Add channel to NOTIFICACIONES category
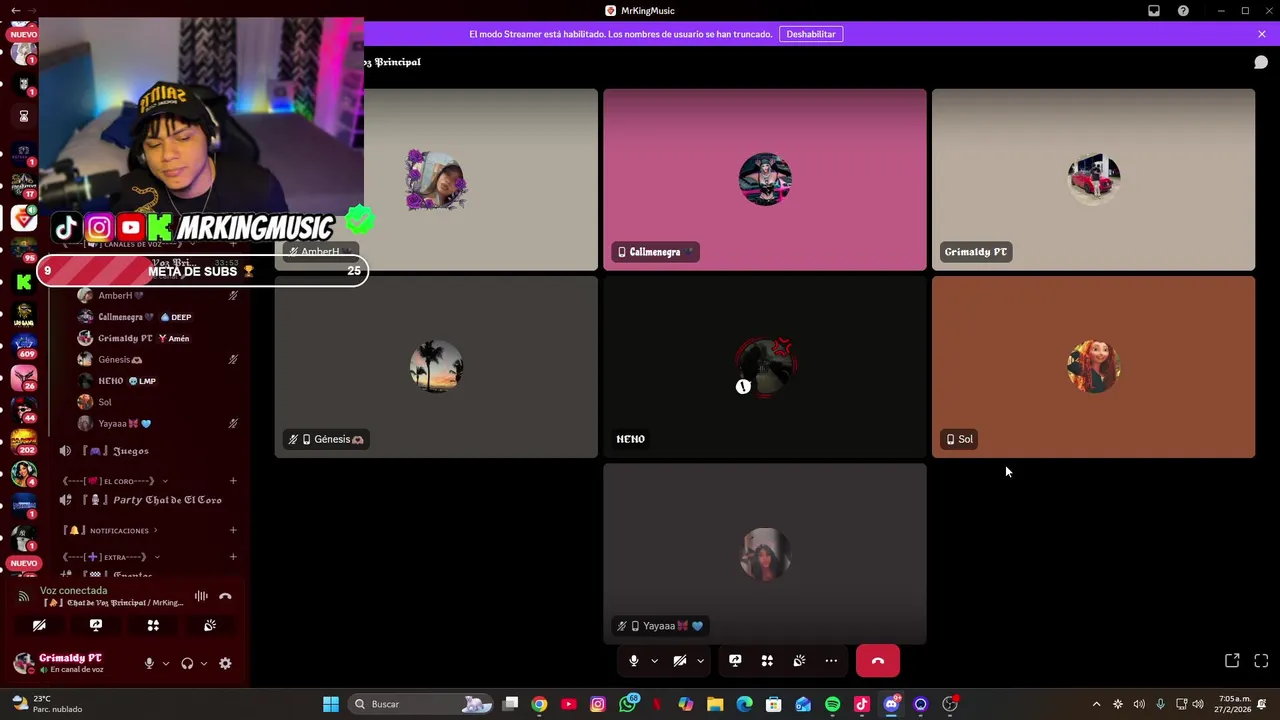Viewport: 1280px width, 720px height. 233,531
